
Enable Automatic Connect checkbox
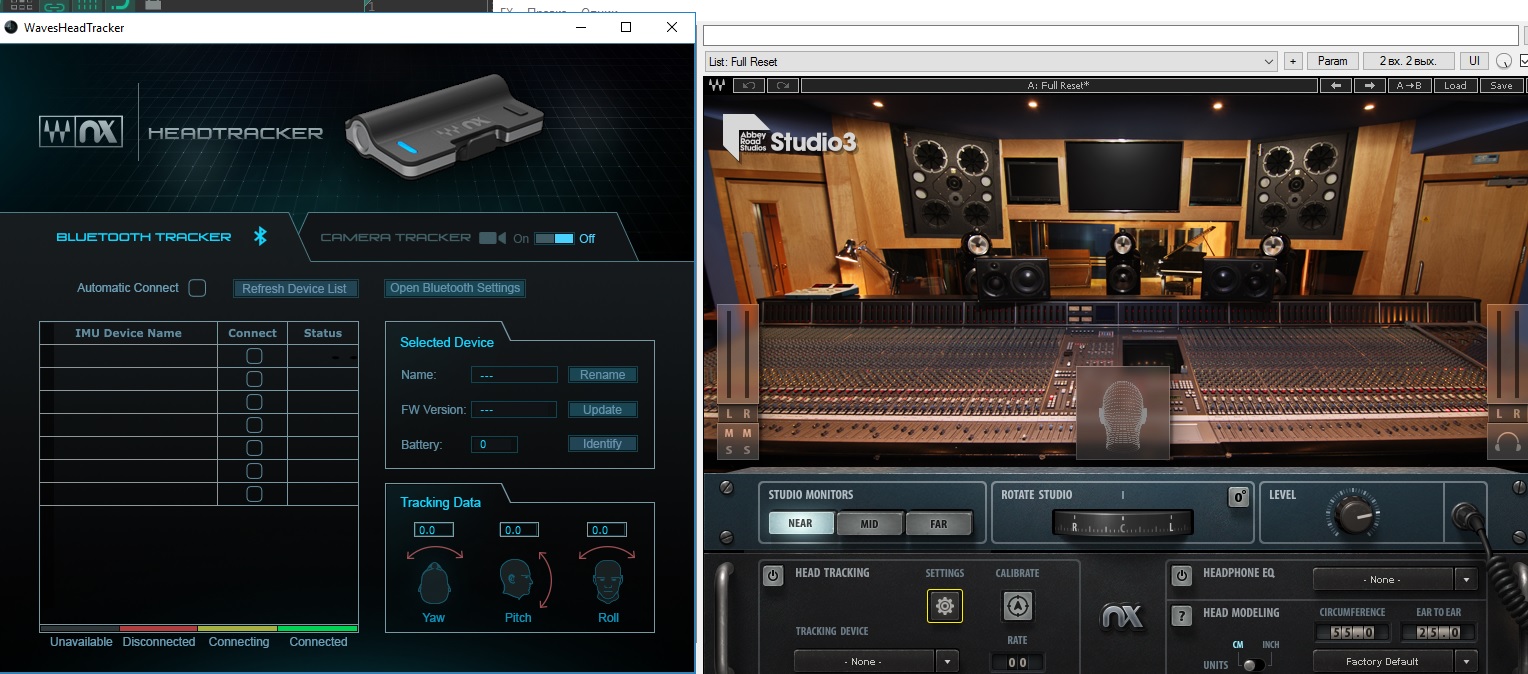[198, 288]
